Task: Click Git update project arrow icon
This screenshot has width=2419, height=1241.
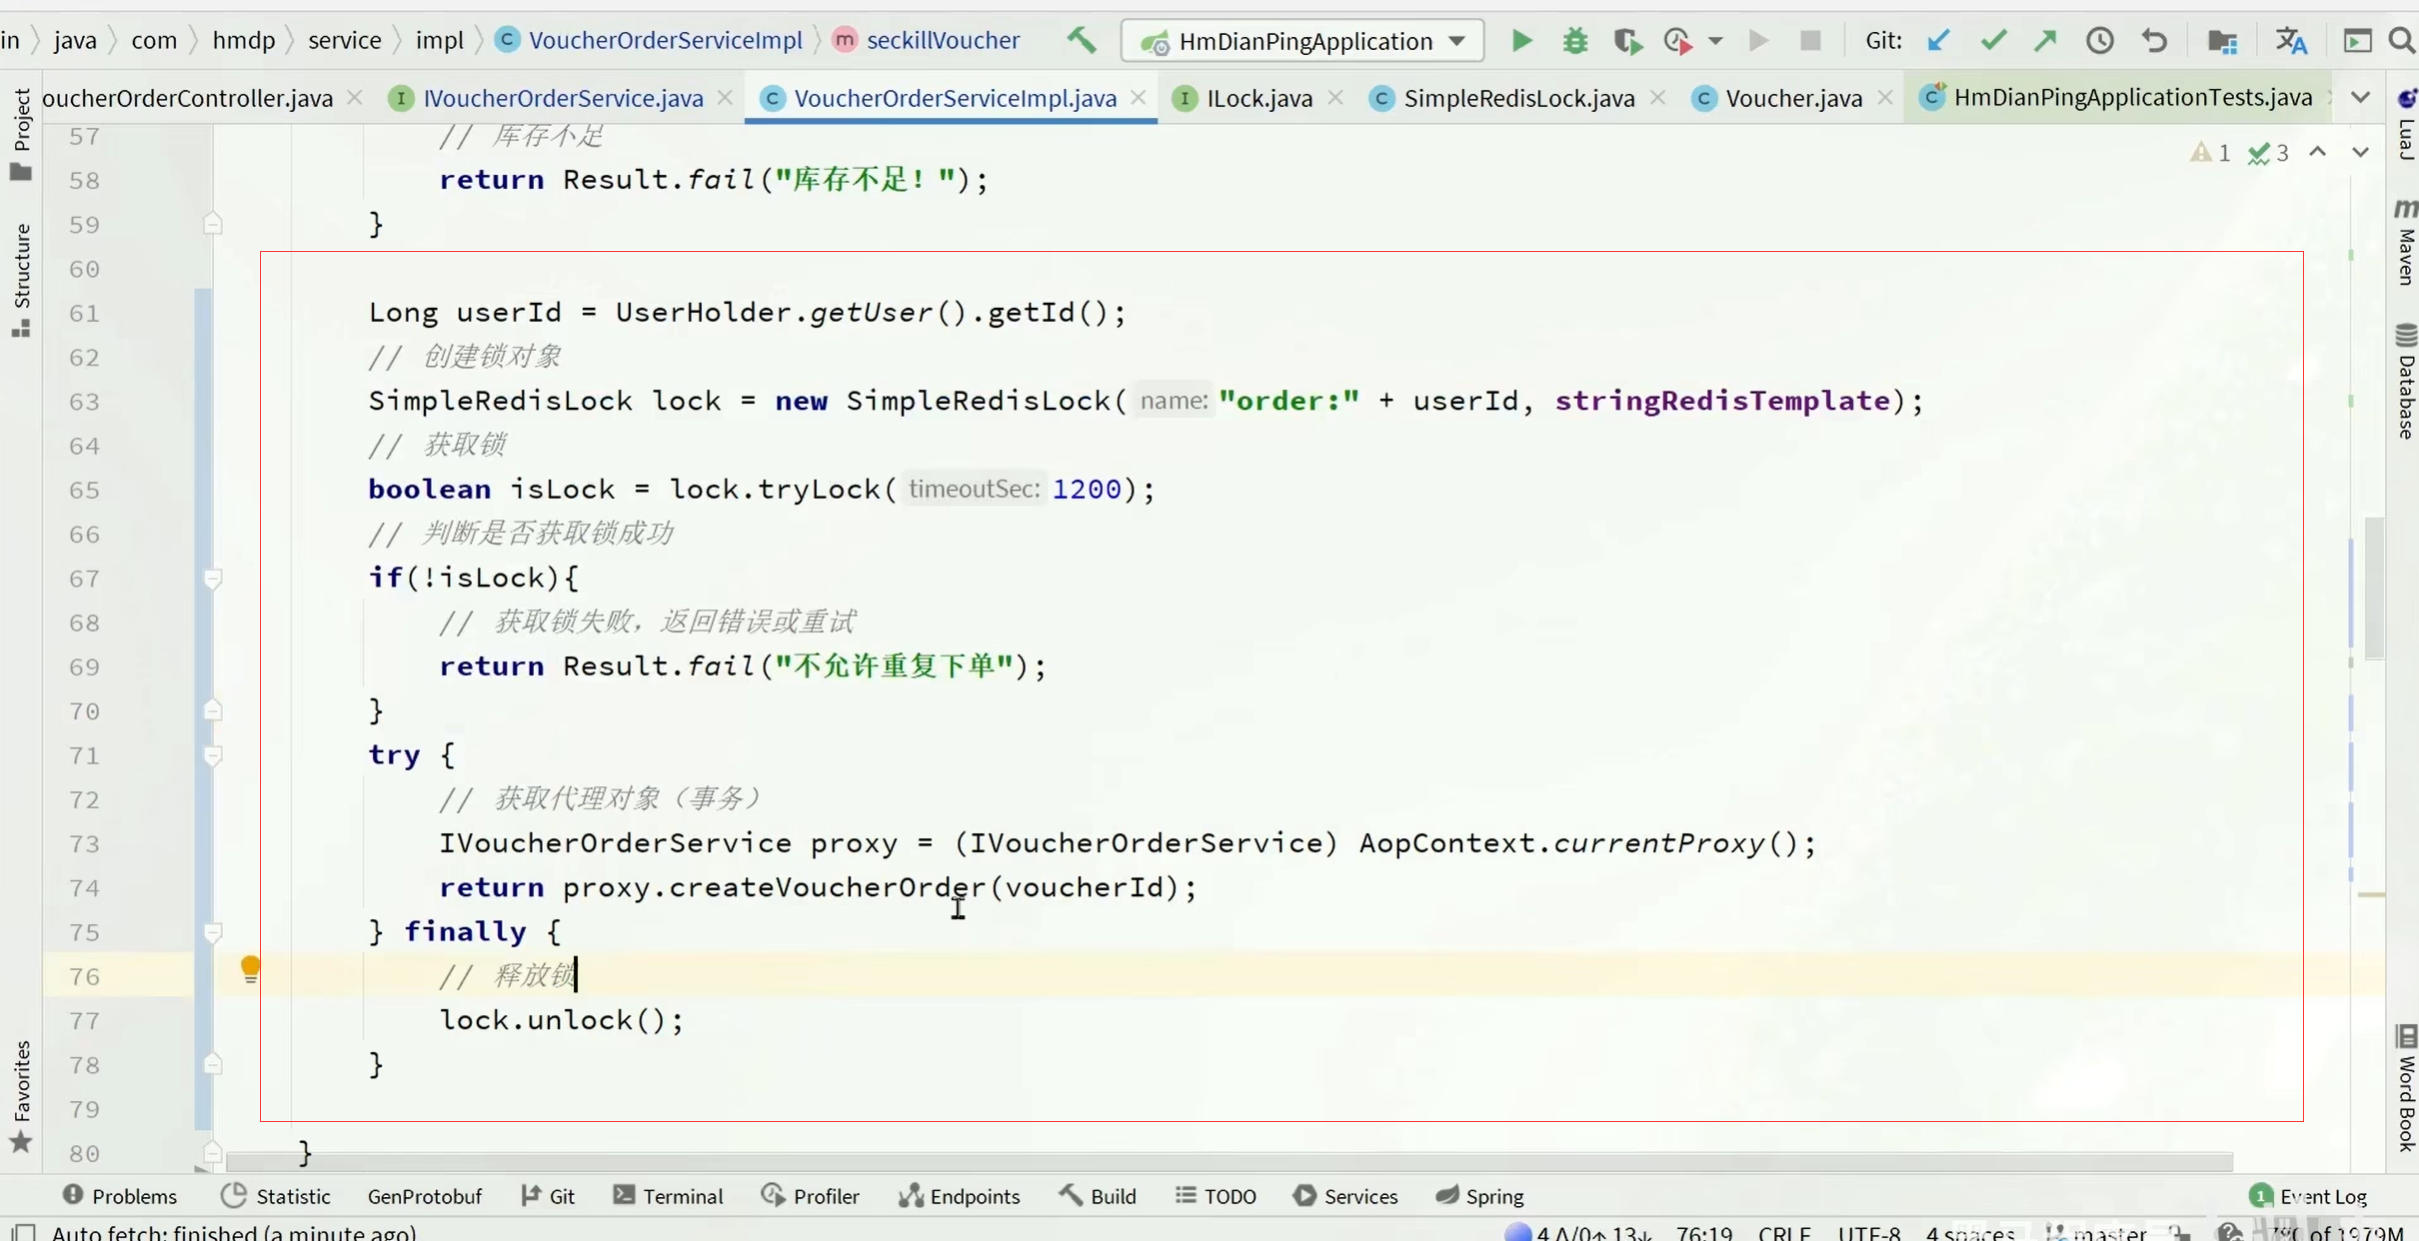Action: coord(1938,41)
